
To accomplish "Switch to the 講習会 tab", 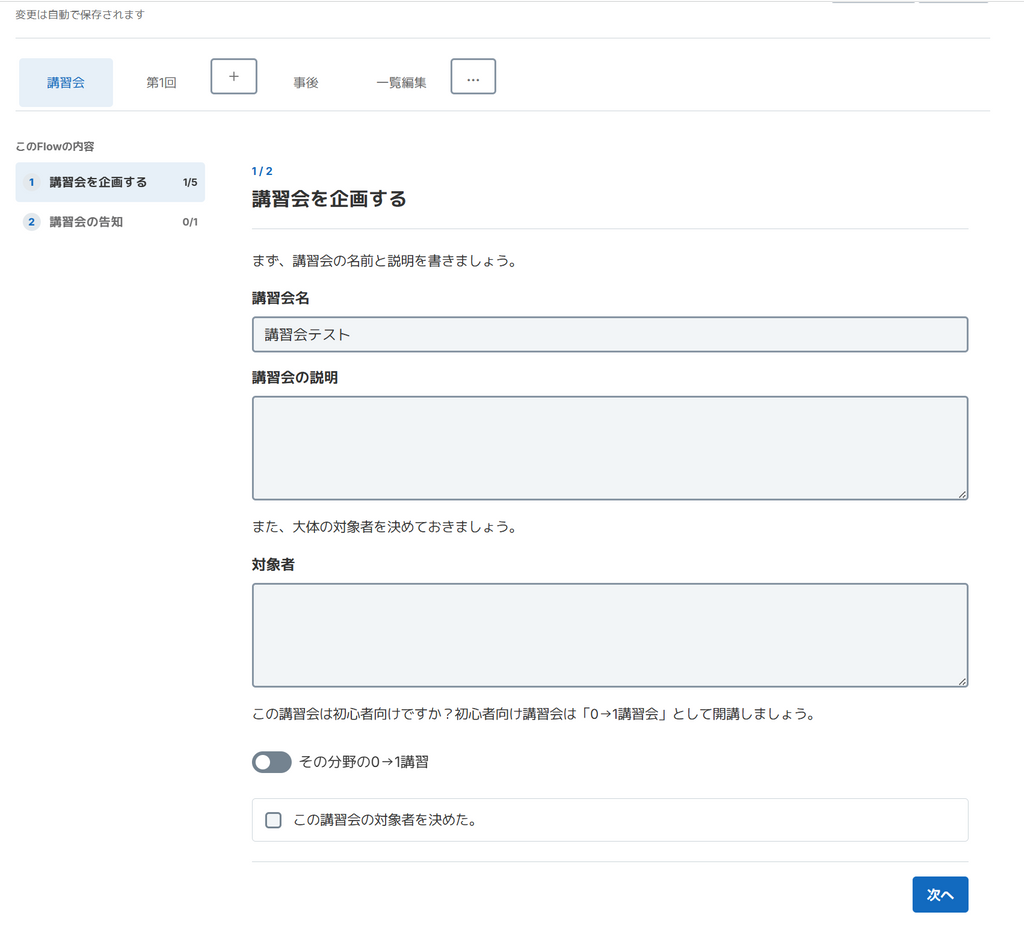I will (66, 82).
